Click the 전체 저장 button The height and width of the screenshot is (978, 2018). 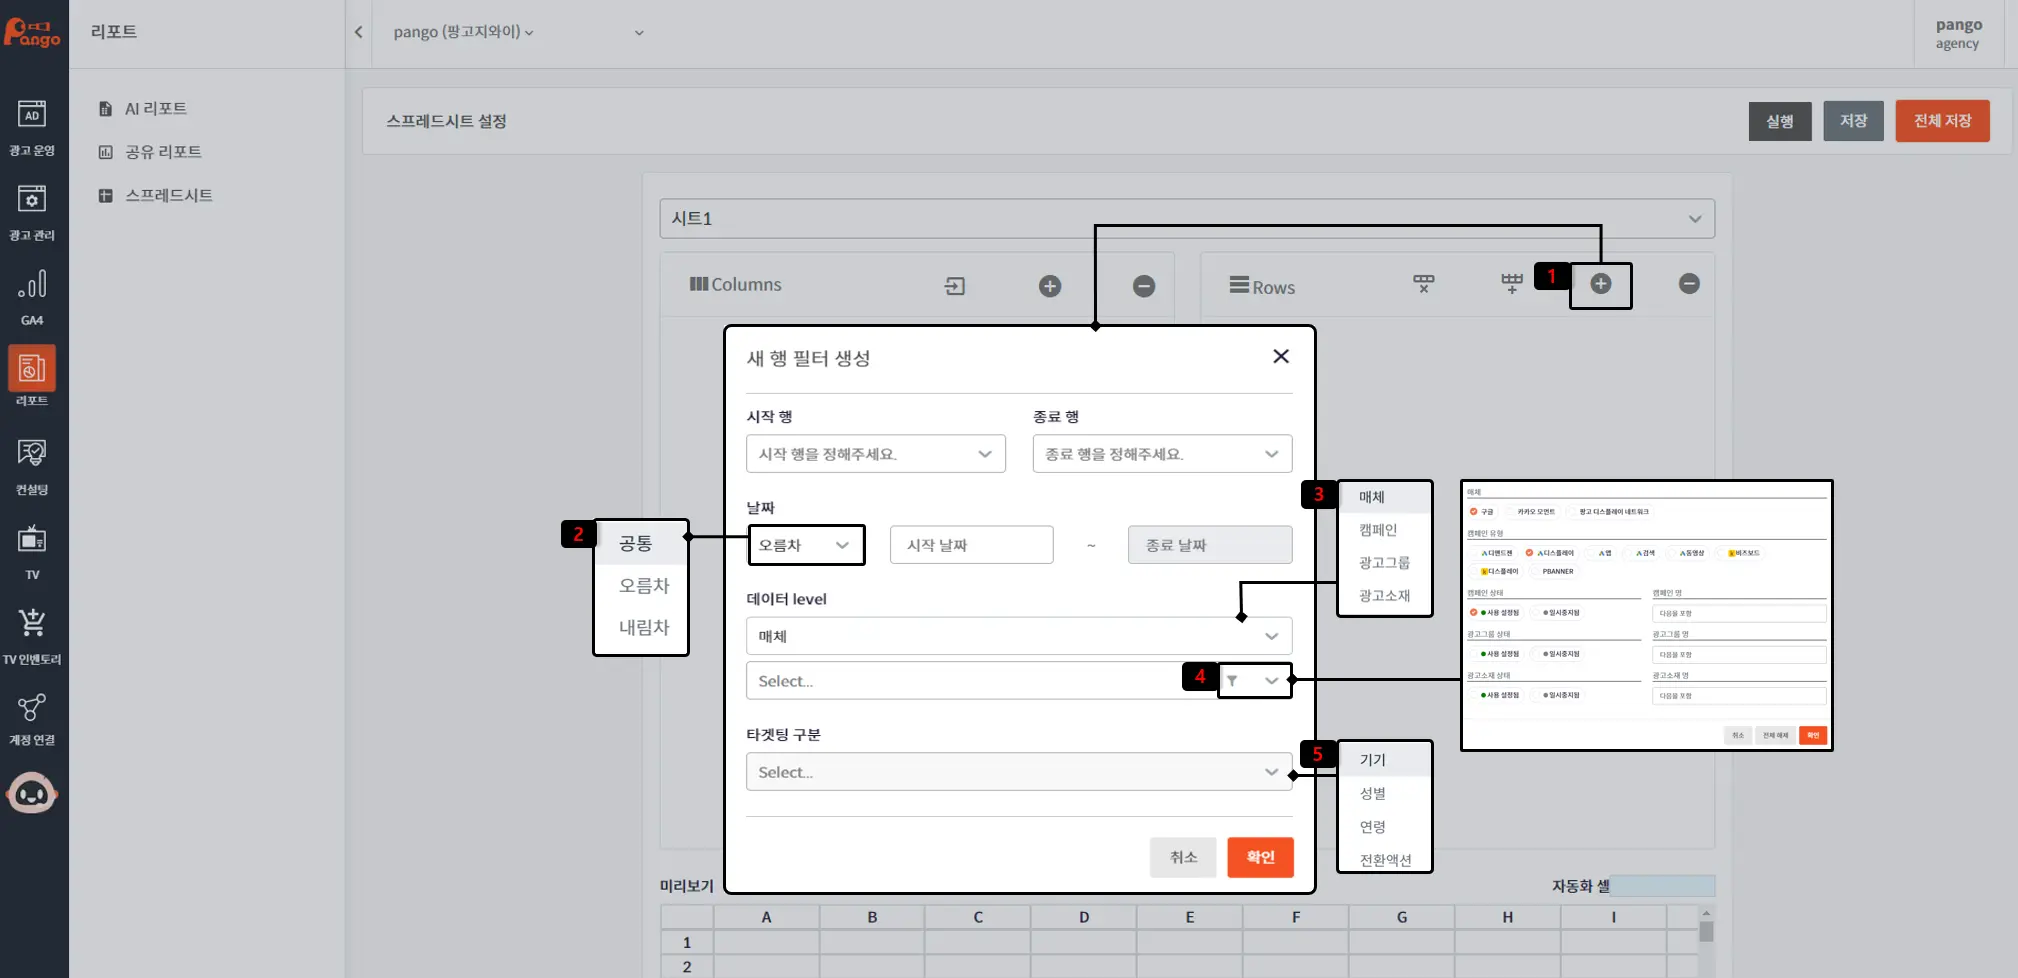(1941, 121)
